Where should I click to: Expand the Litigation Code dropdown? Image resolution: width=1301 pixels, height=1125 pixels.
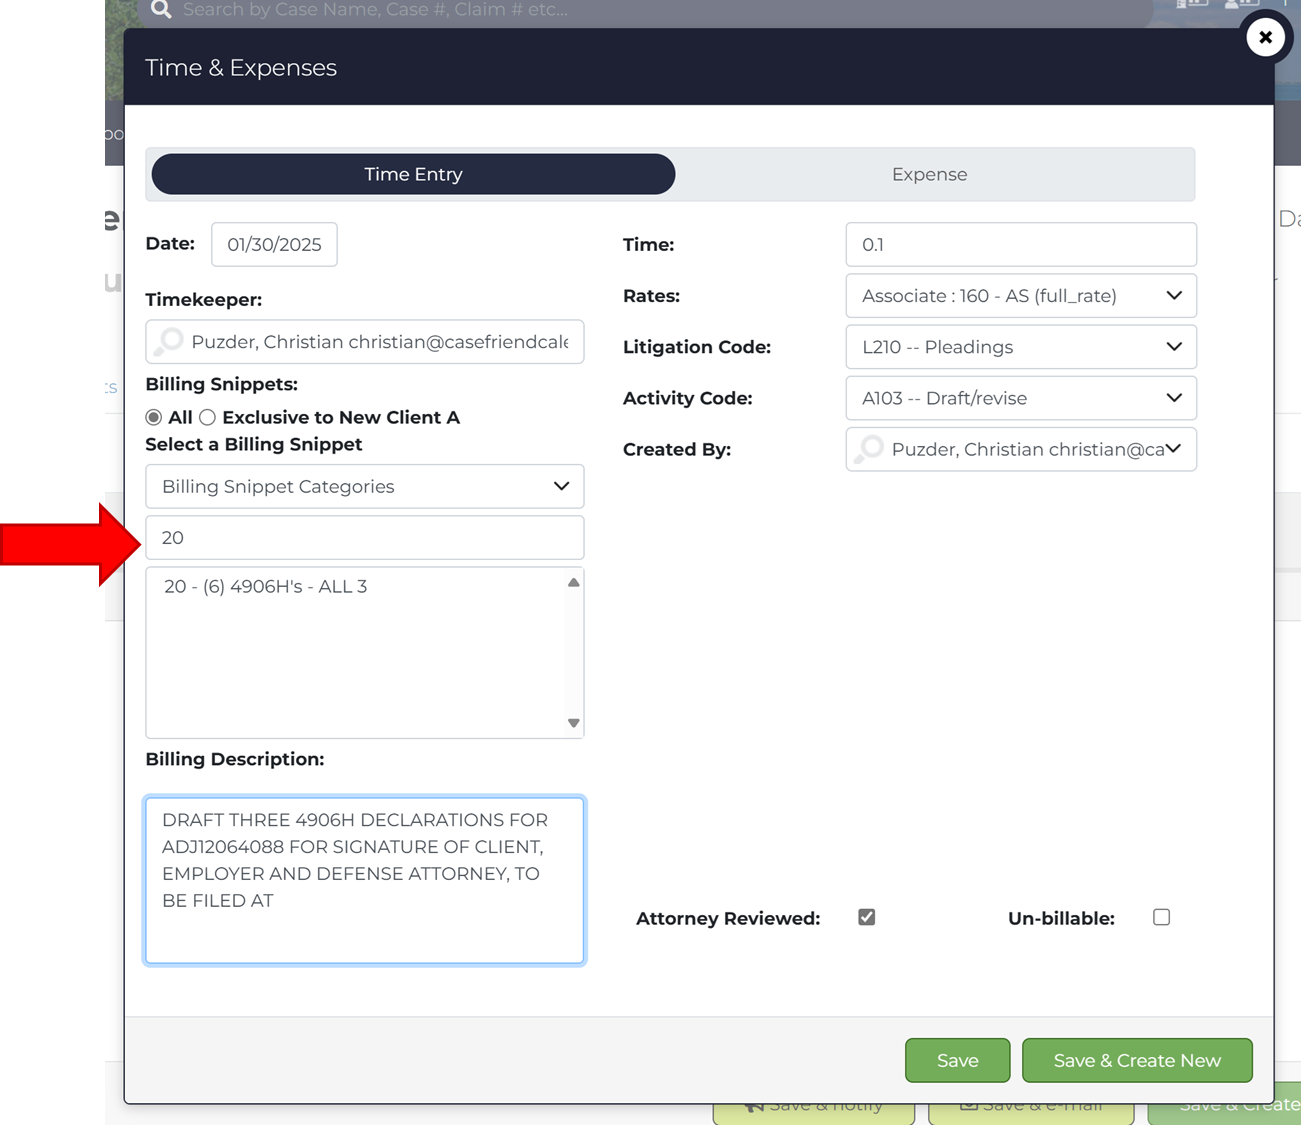point(1020,347)
